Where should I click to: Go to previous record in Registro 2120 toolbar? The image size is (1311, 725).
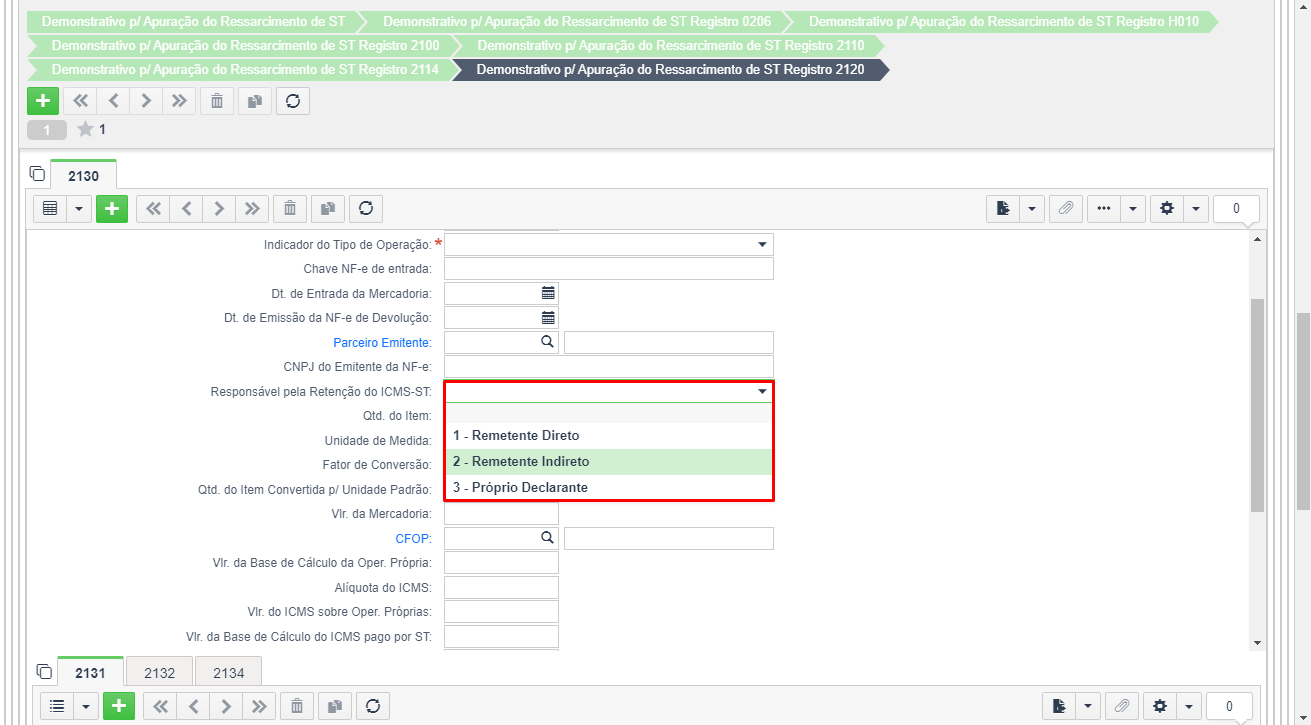tap(113, 101)
